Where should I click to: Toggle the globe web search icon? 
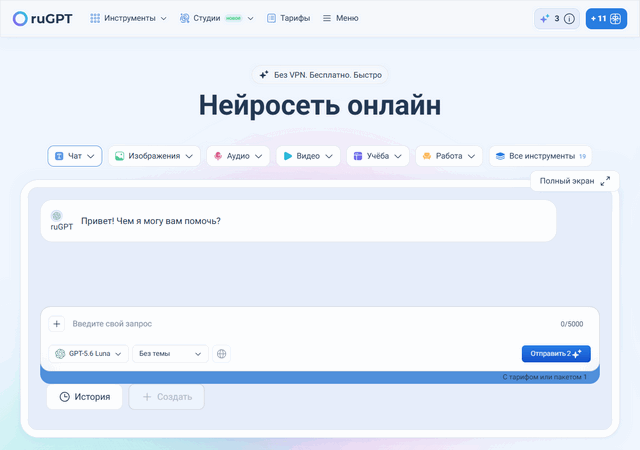pyautogui.click(x=222, y=354)
